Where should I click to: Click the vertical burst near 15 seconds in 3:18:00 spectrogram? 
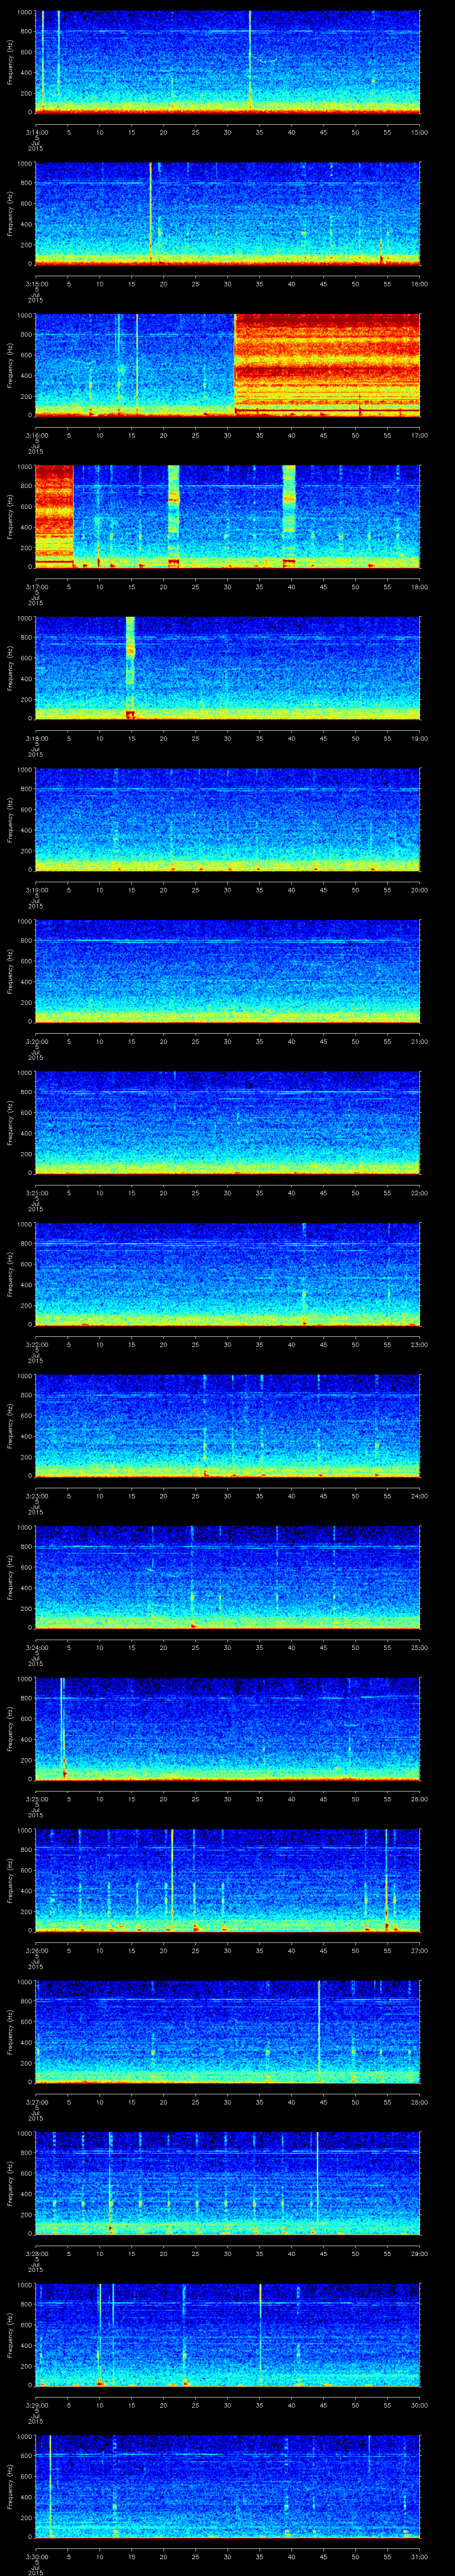click(130, 668)
